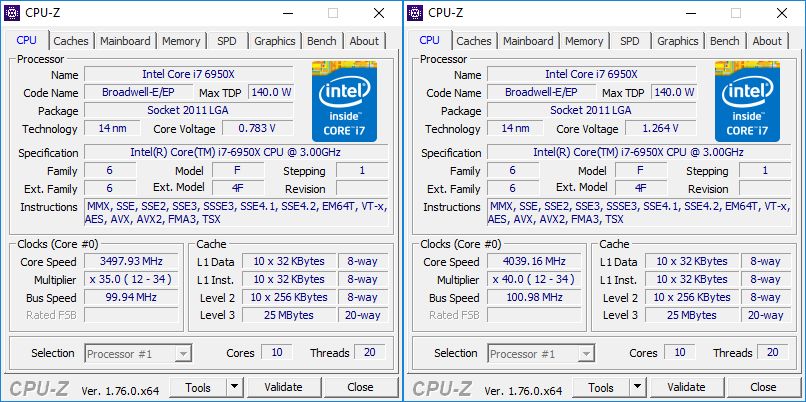Switch to Bench tab in the right window

724,41
